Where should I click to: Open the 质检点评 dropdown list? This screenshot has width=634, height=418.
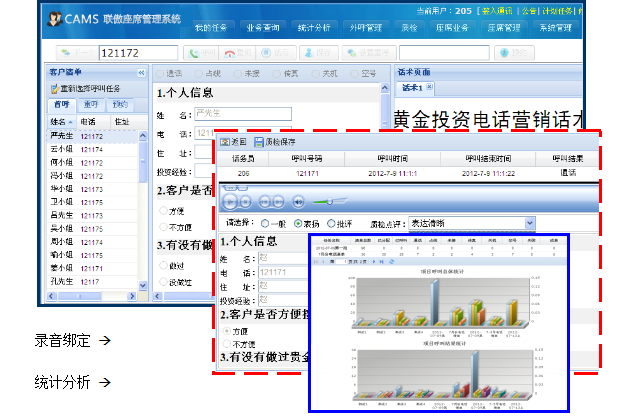point(529,224)
